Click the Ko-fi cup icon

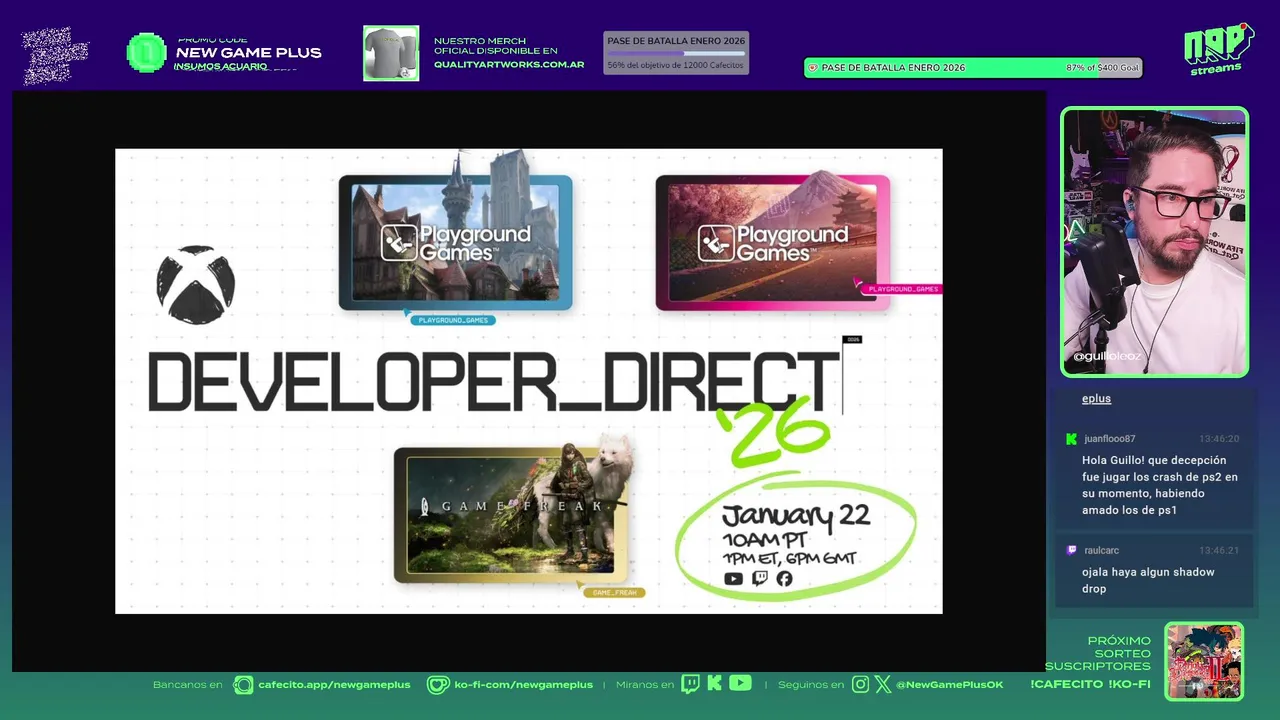coord(438,685)
